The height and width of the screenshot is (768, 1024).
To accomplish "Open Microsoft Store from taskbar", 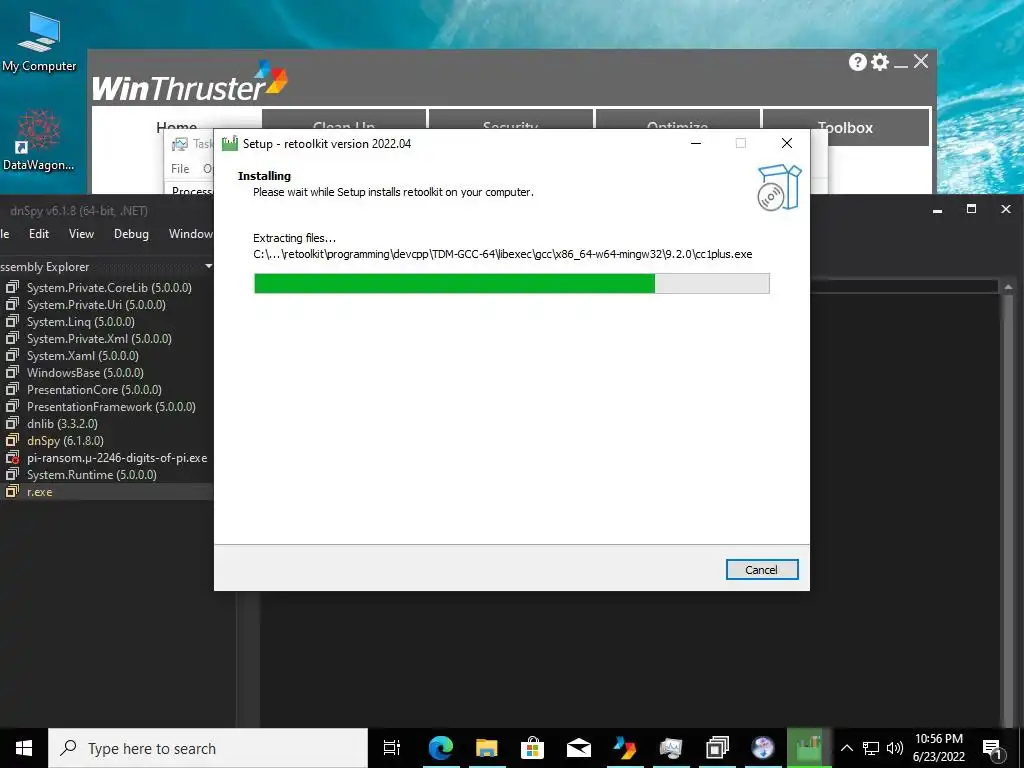I will point(533,748).
